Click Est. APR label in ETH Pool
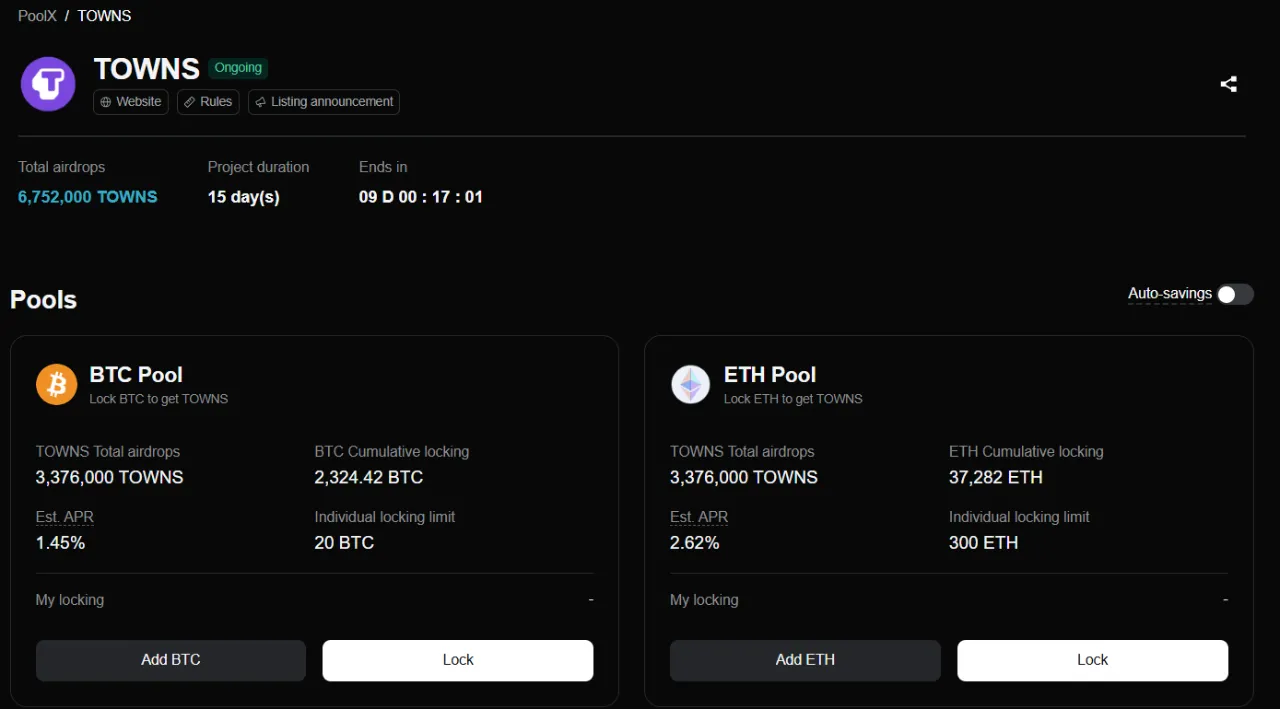 699,517
